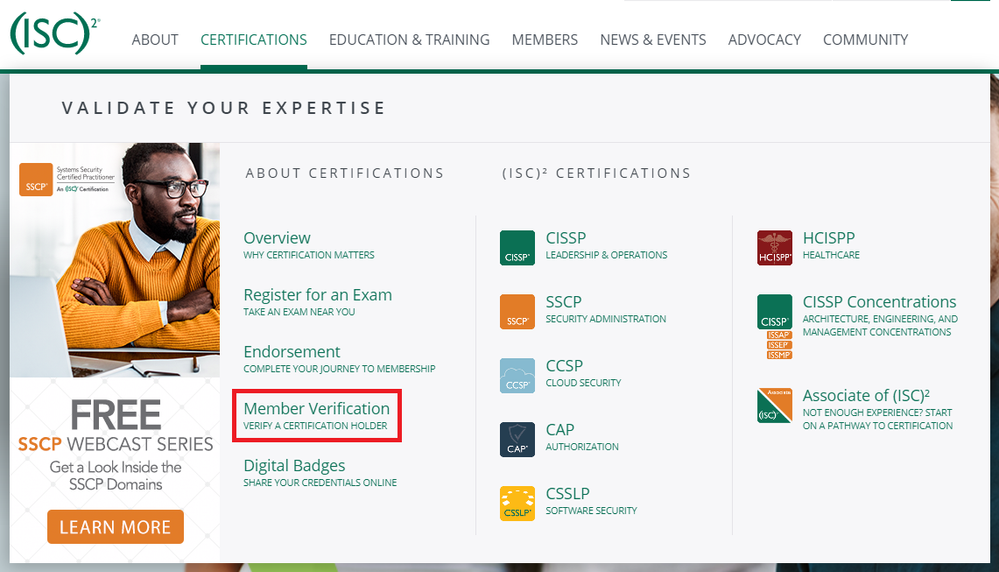999x572 pixels.
Task: Follow the Endorsement link
Action: (x=292, y=352)
